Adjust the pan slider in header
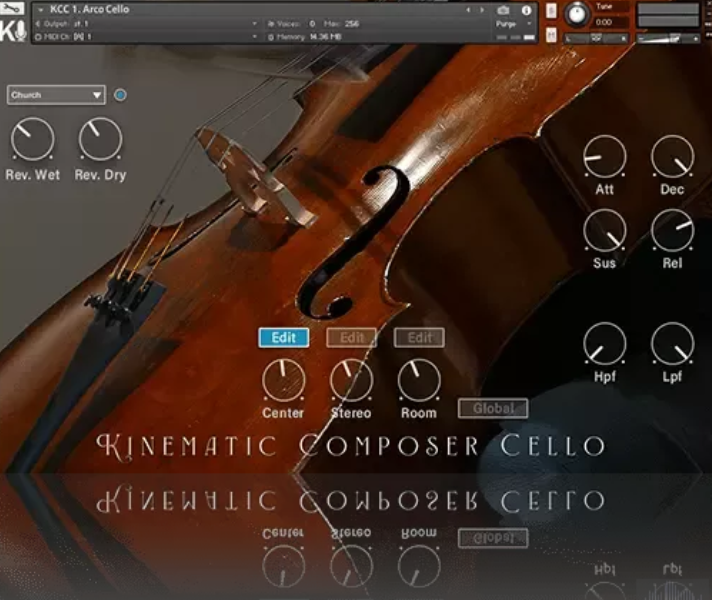 (x=597, y=39)
